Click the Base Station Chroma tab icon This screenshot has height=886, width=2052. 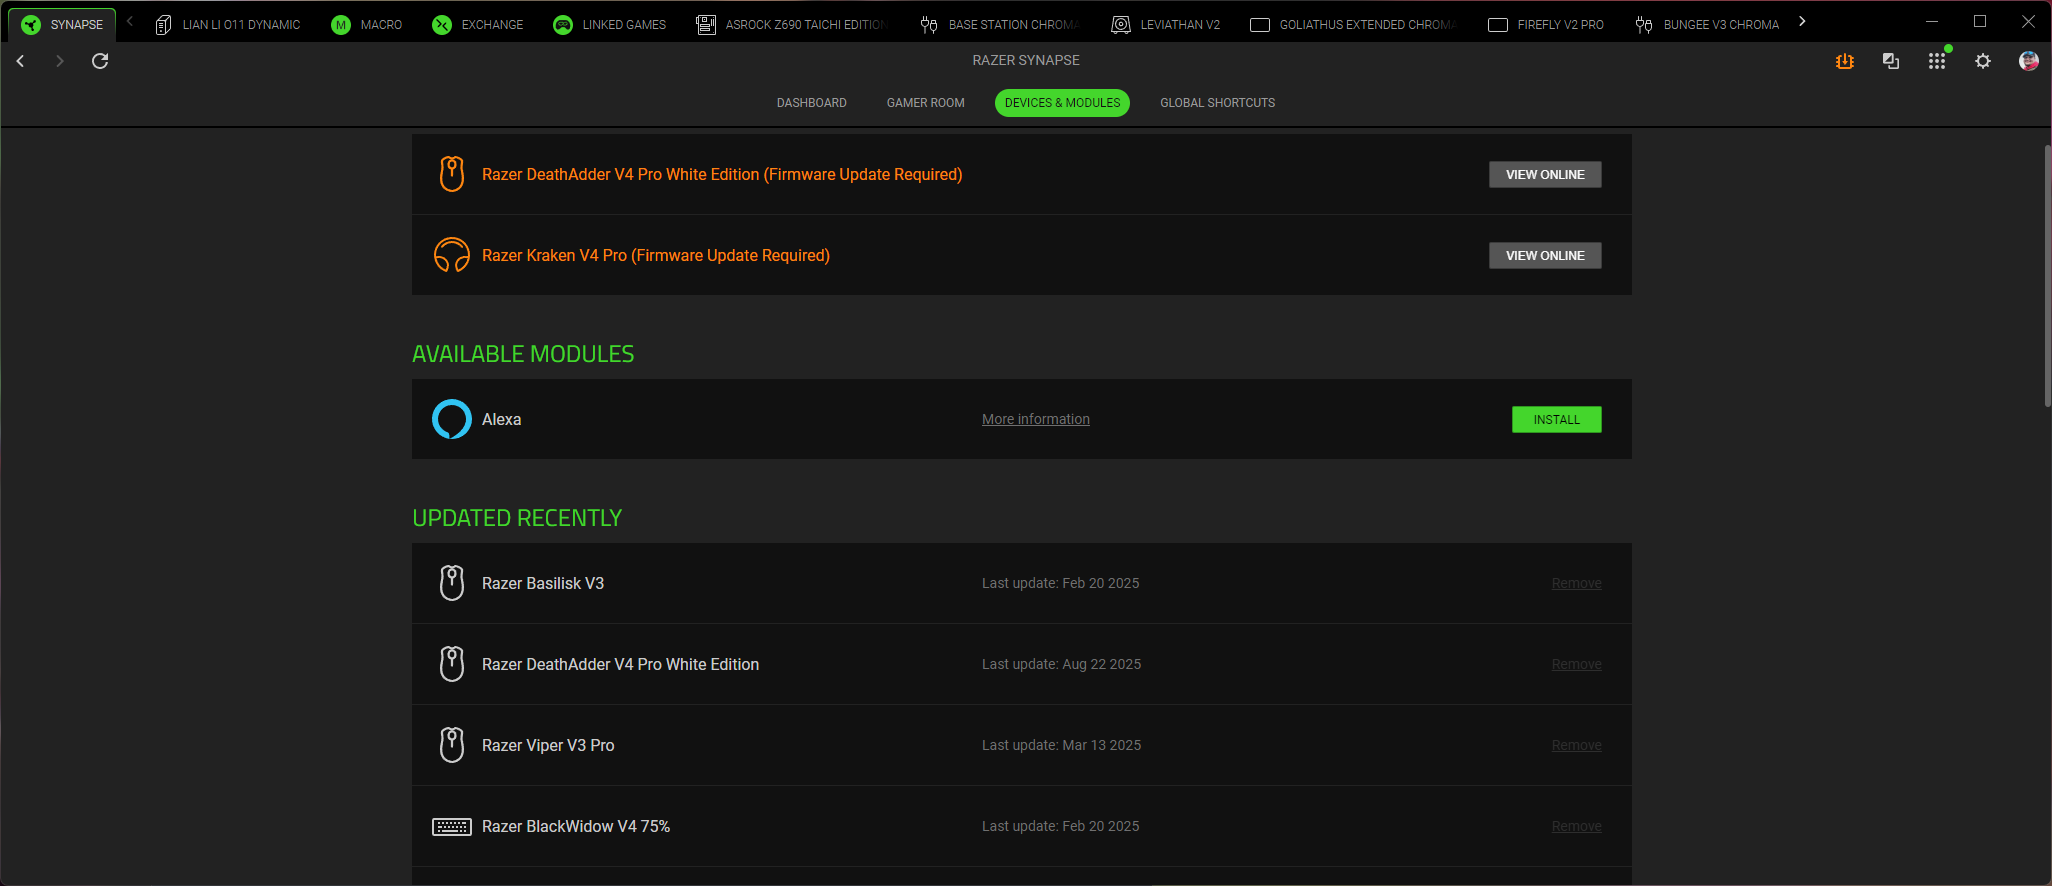[929, 25]
